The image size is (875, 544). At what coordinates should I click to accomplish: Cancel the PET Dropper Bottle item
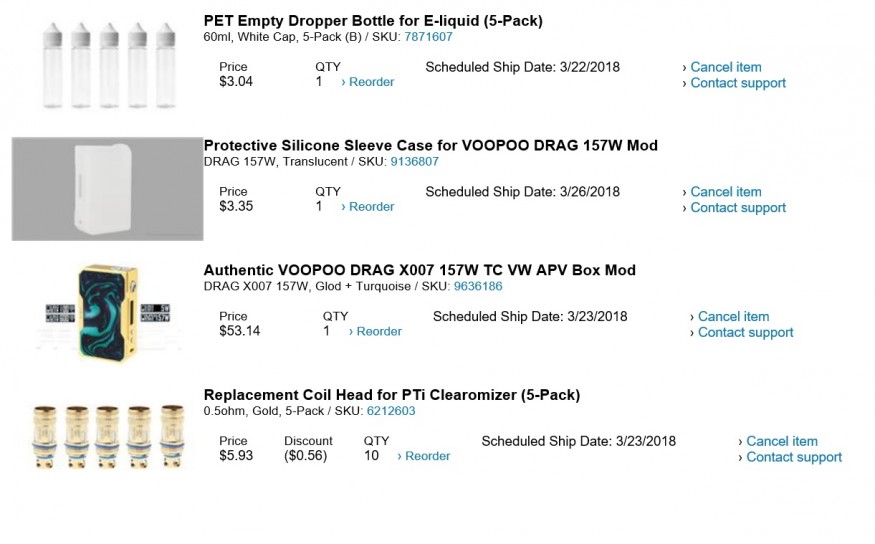tap(725, 67)
